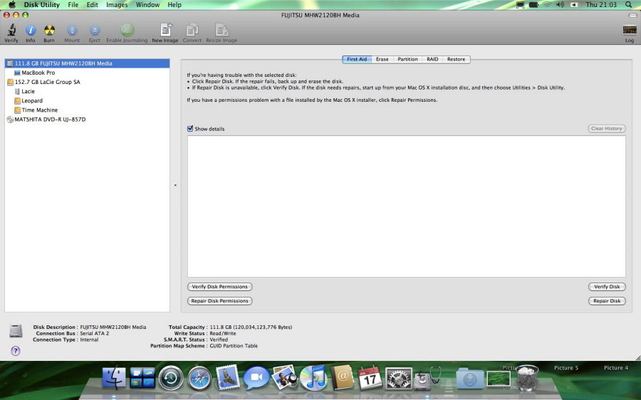The image size is (641, 400).
Task: Switch to the RAID tab
Action: (432, 59)
